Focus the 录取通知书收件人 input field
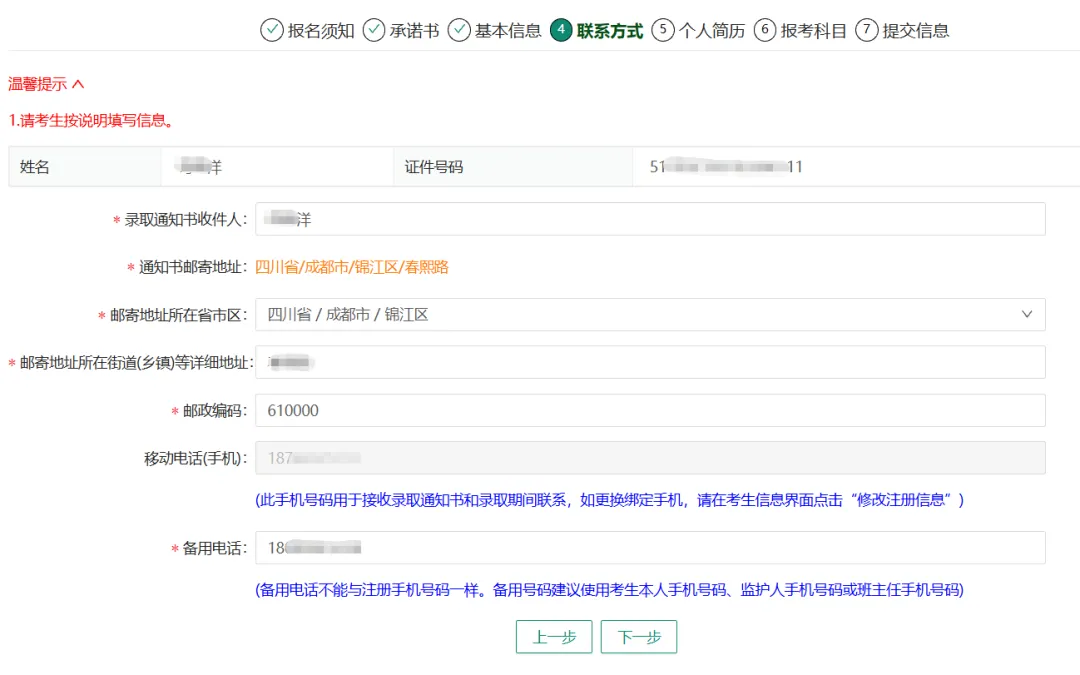Viewport: 1080px width, 675px height. click(x=650, y=219)
